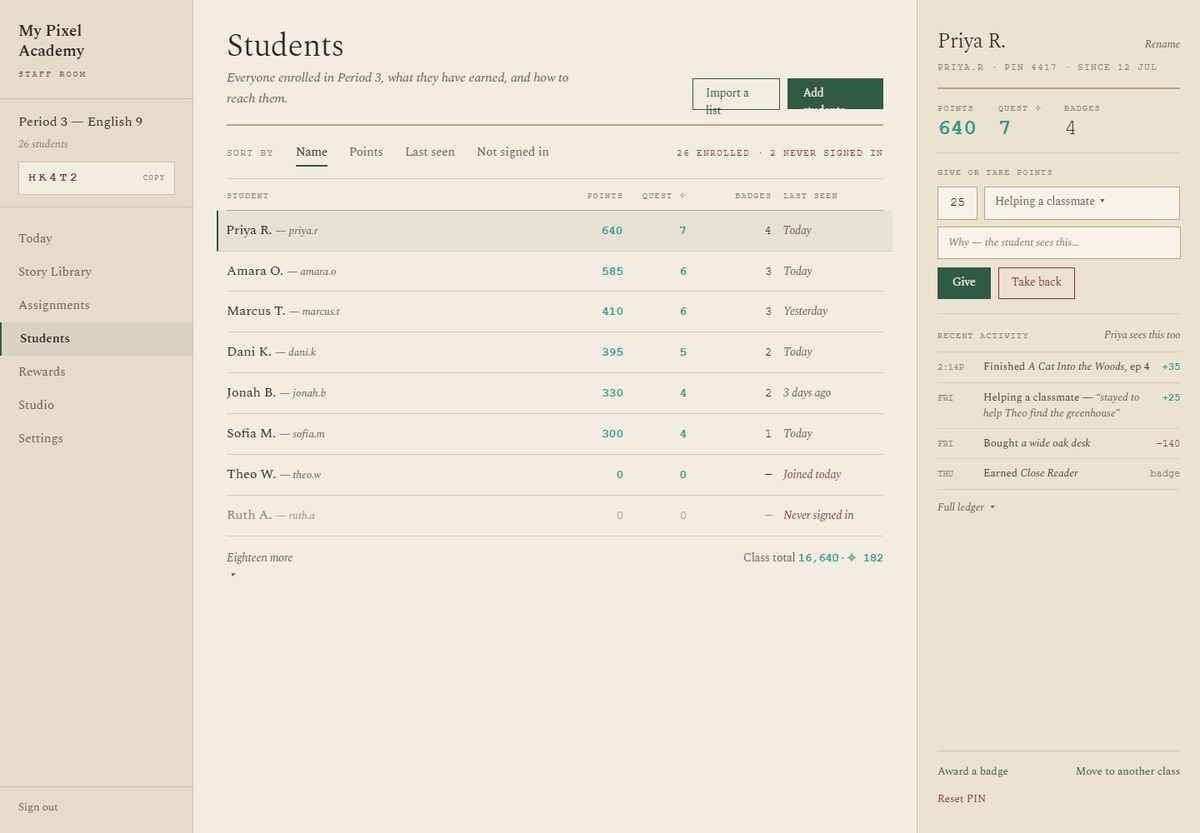Click Import a list button

tap(736, 94)
